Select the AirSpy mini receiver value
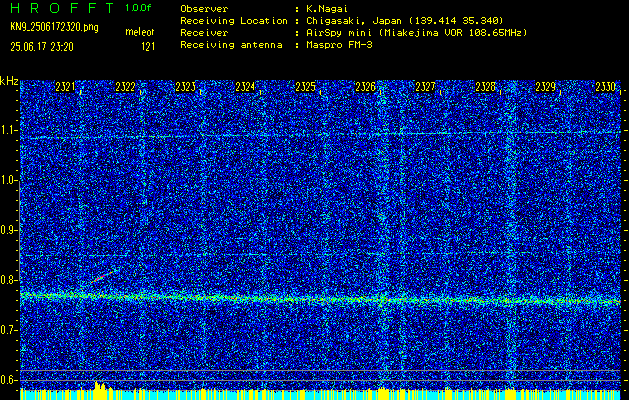The height and width of the screenshot is (400, 629). point(416,33)
